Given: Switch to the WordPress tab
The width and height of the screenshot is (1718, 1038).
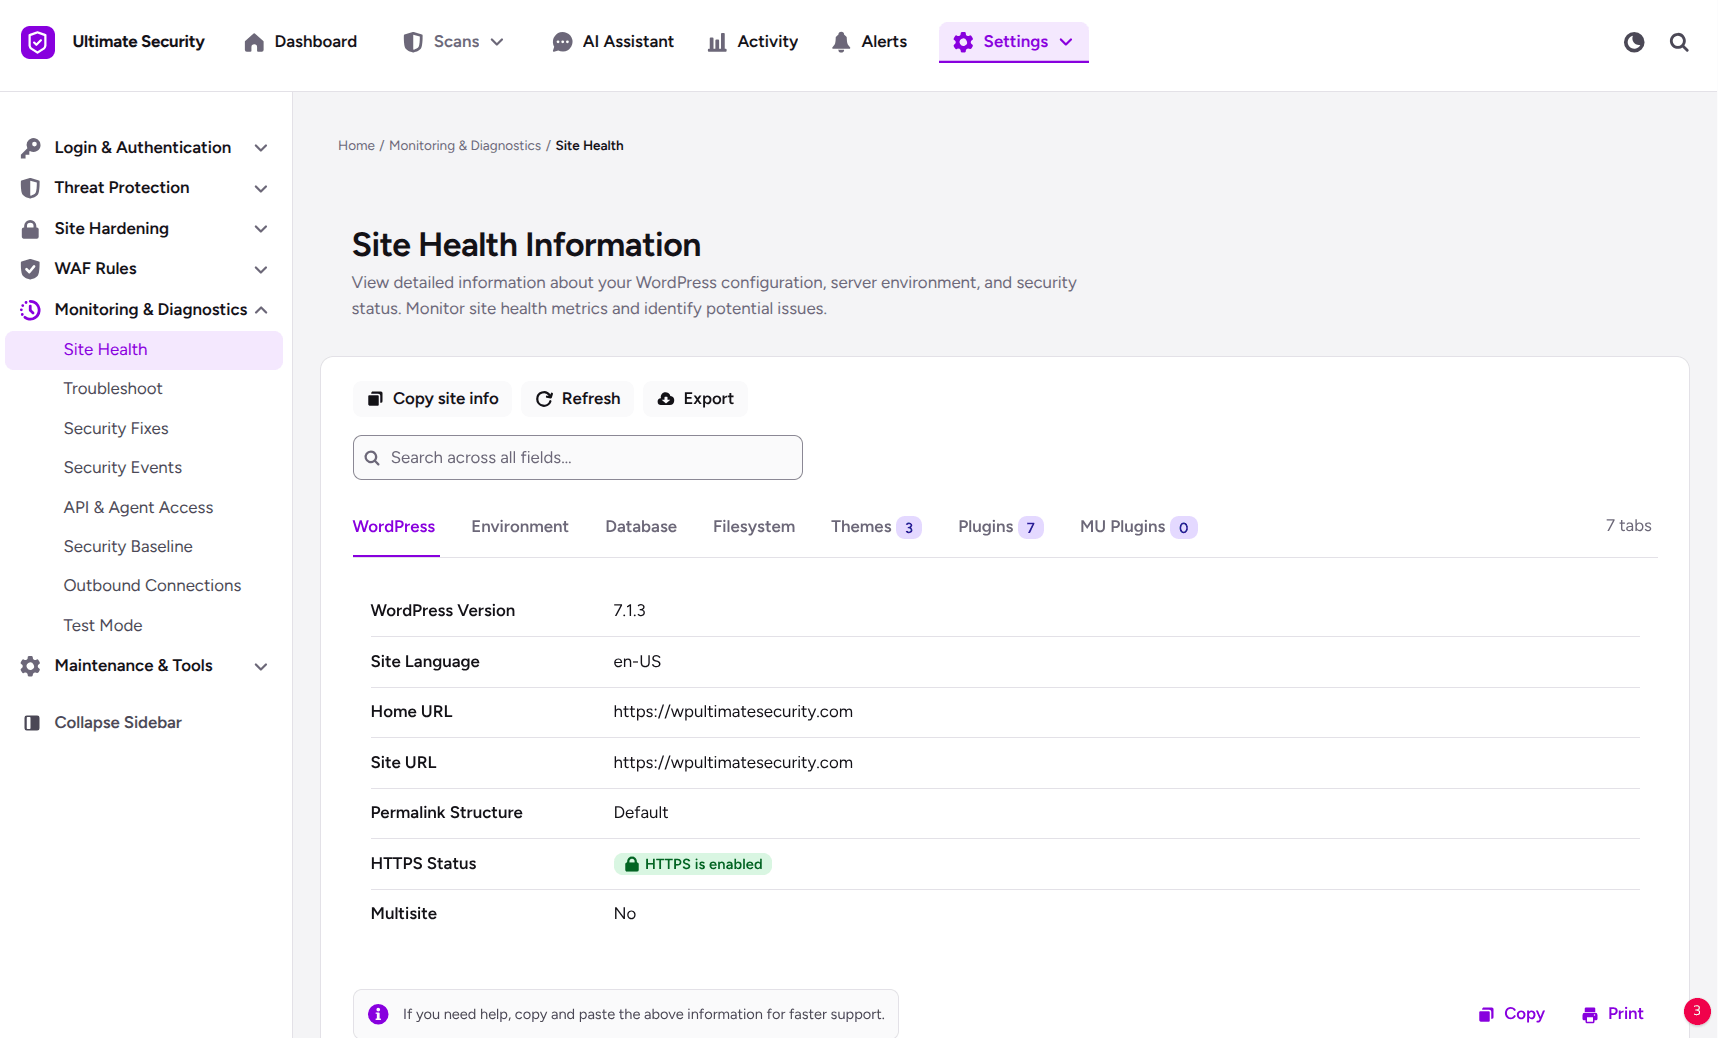Looking at the screenshot, I should pos(394,527).
